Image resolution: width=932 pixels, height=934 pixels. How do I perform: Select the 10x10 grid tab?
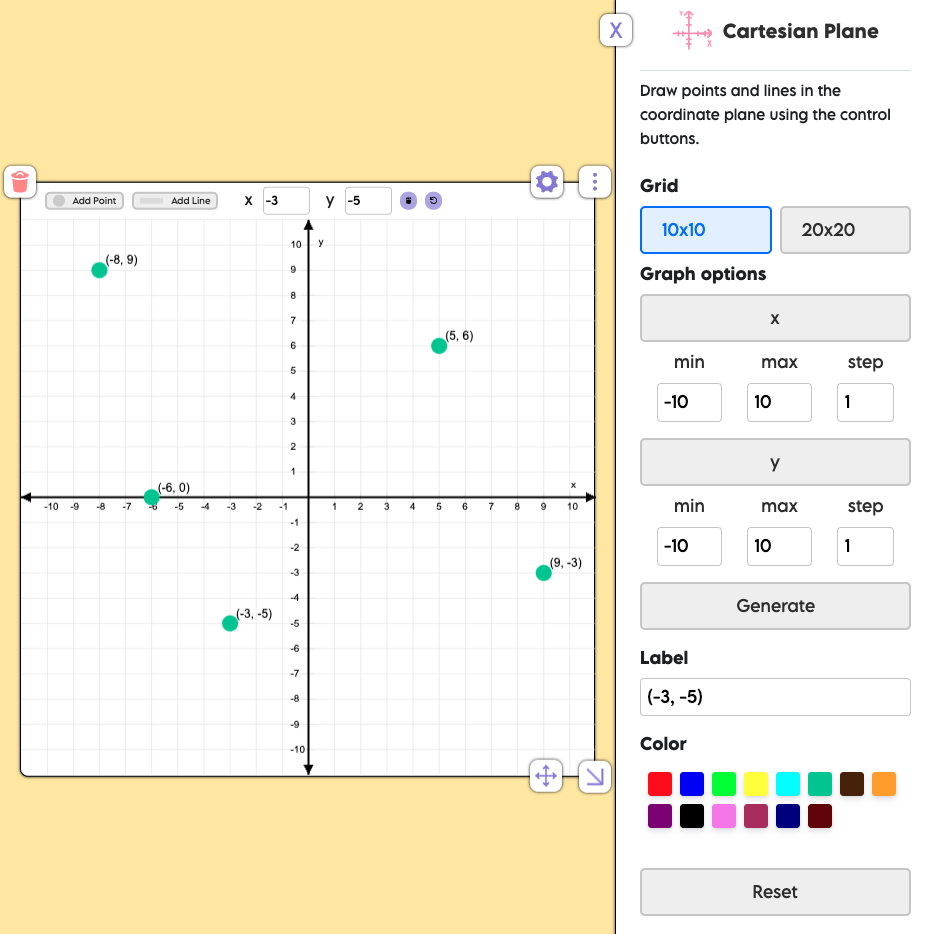706,230
